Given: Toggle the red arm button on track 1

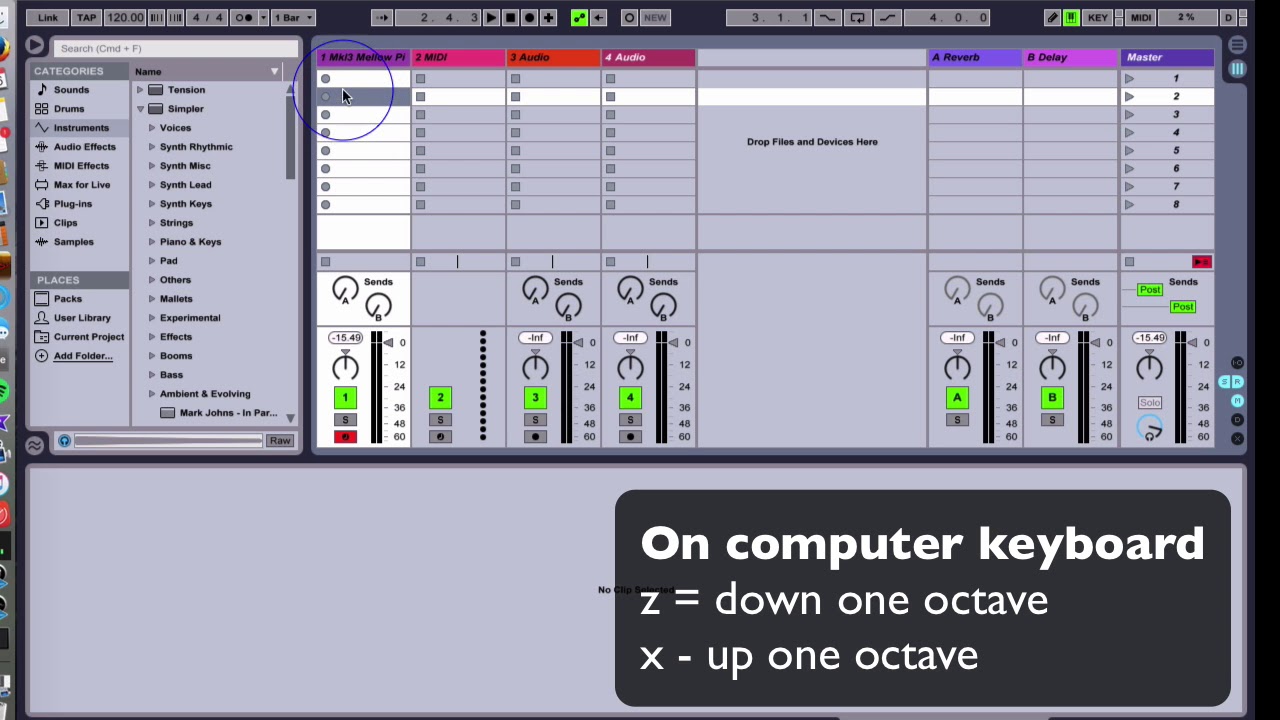Looking at the screenshot, I should (x=345, y=437).
